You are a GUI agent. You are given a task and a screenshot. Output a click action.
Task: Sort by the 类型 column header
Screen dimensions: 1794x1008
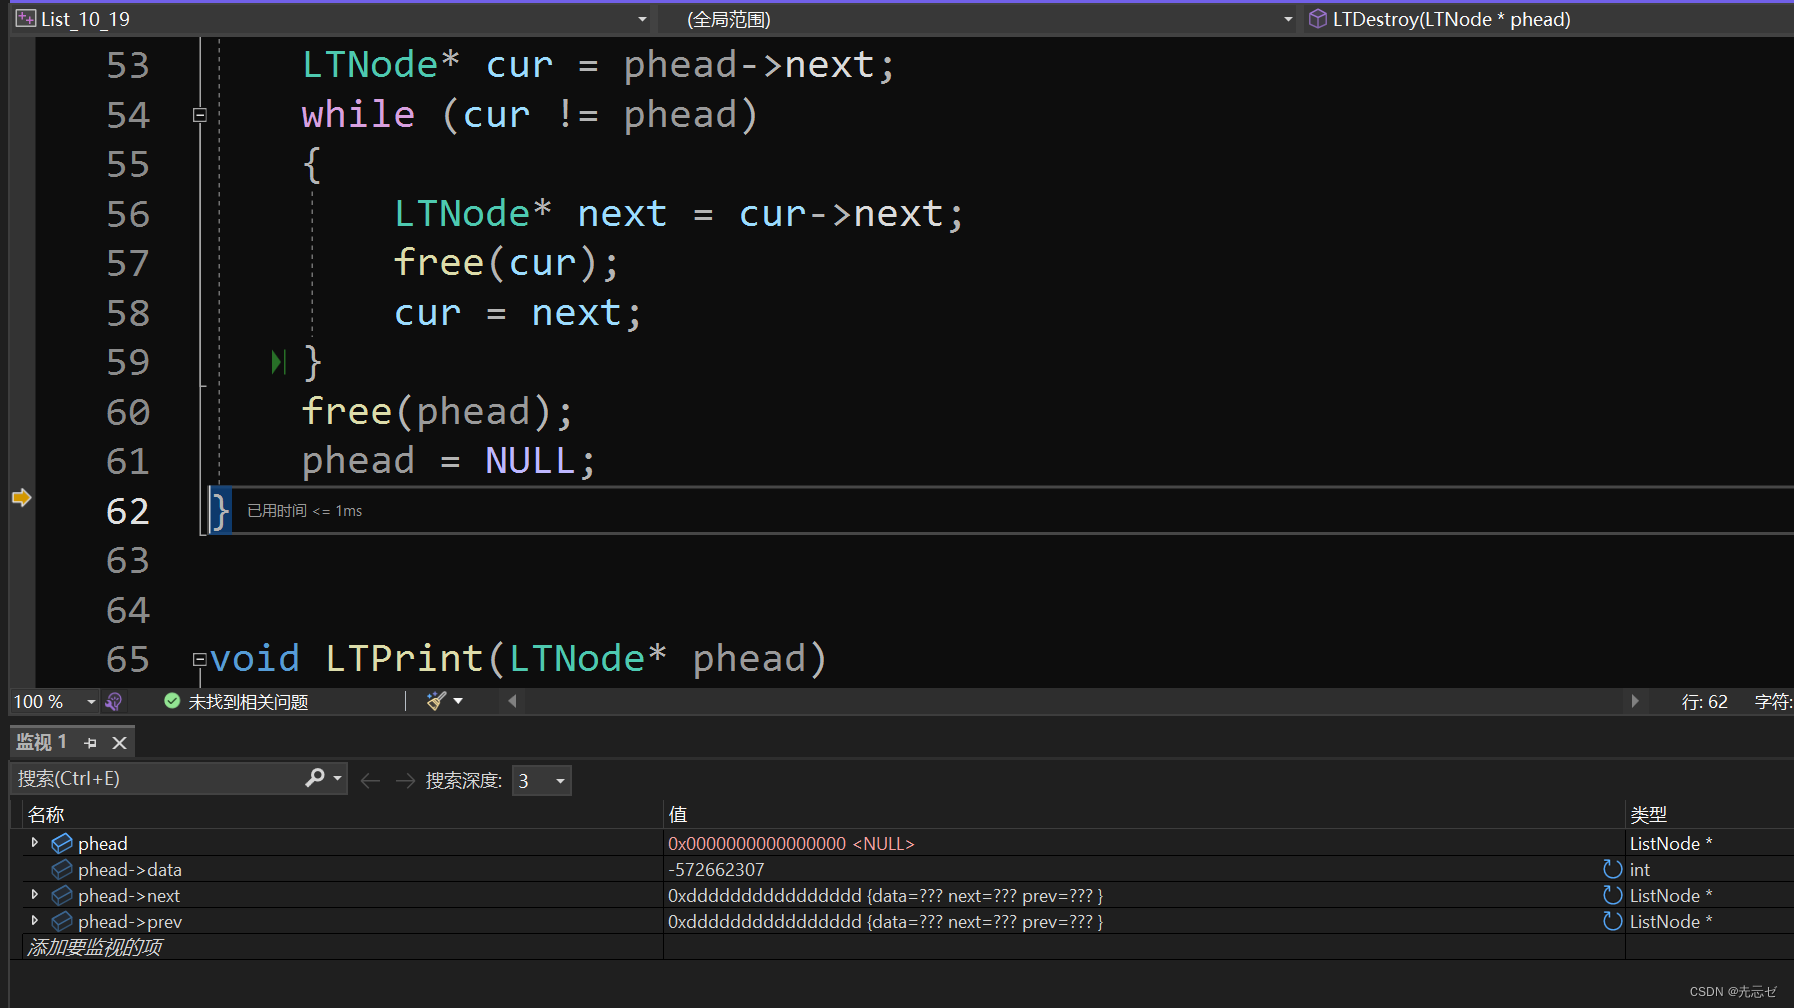click(1709, 815)
